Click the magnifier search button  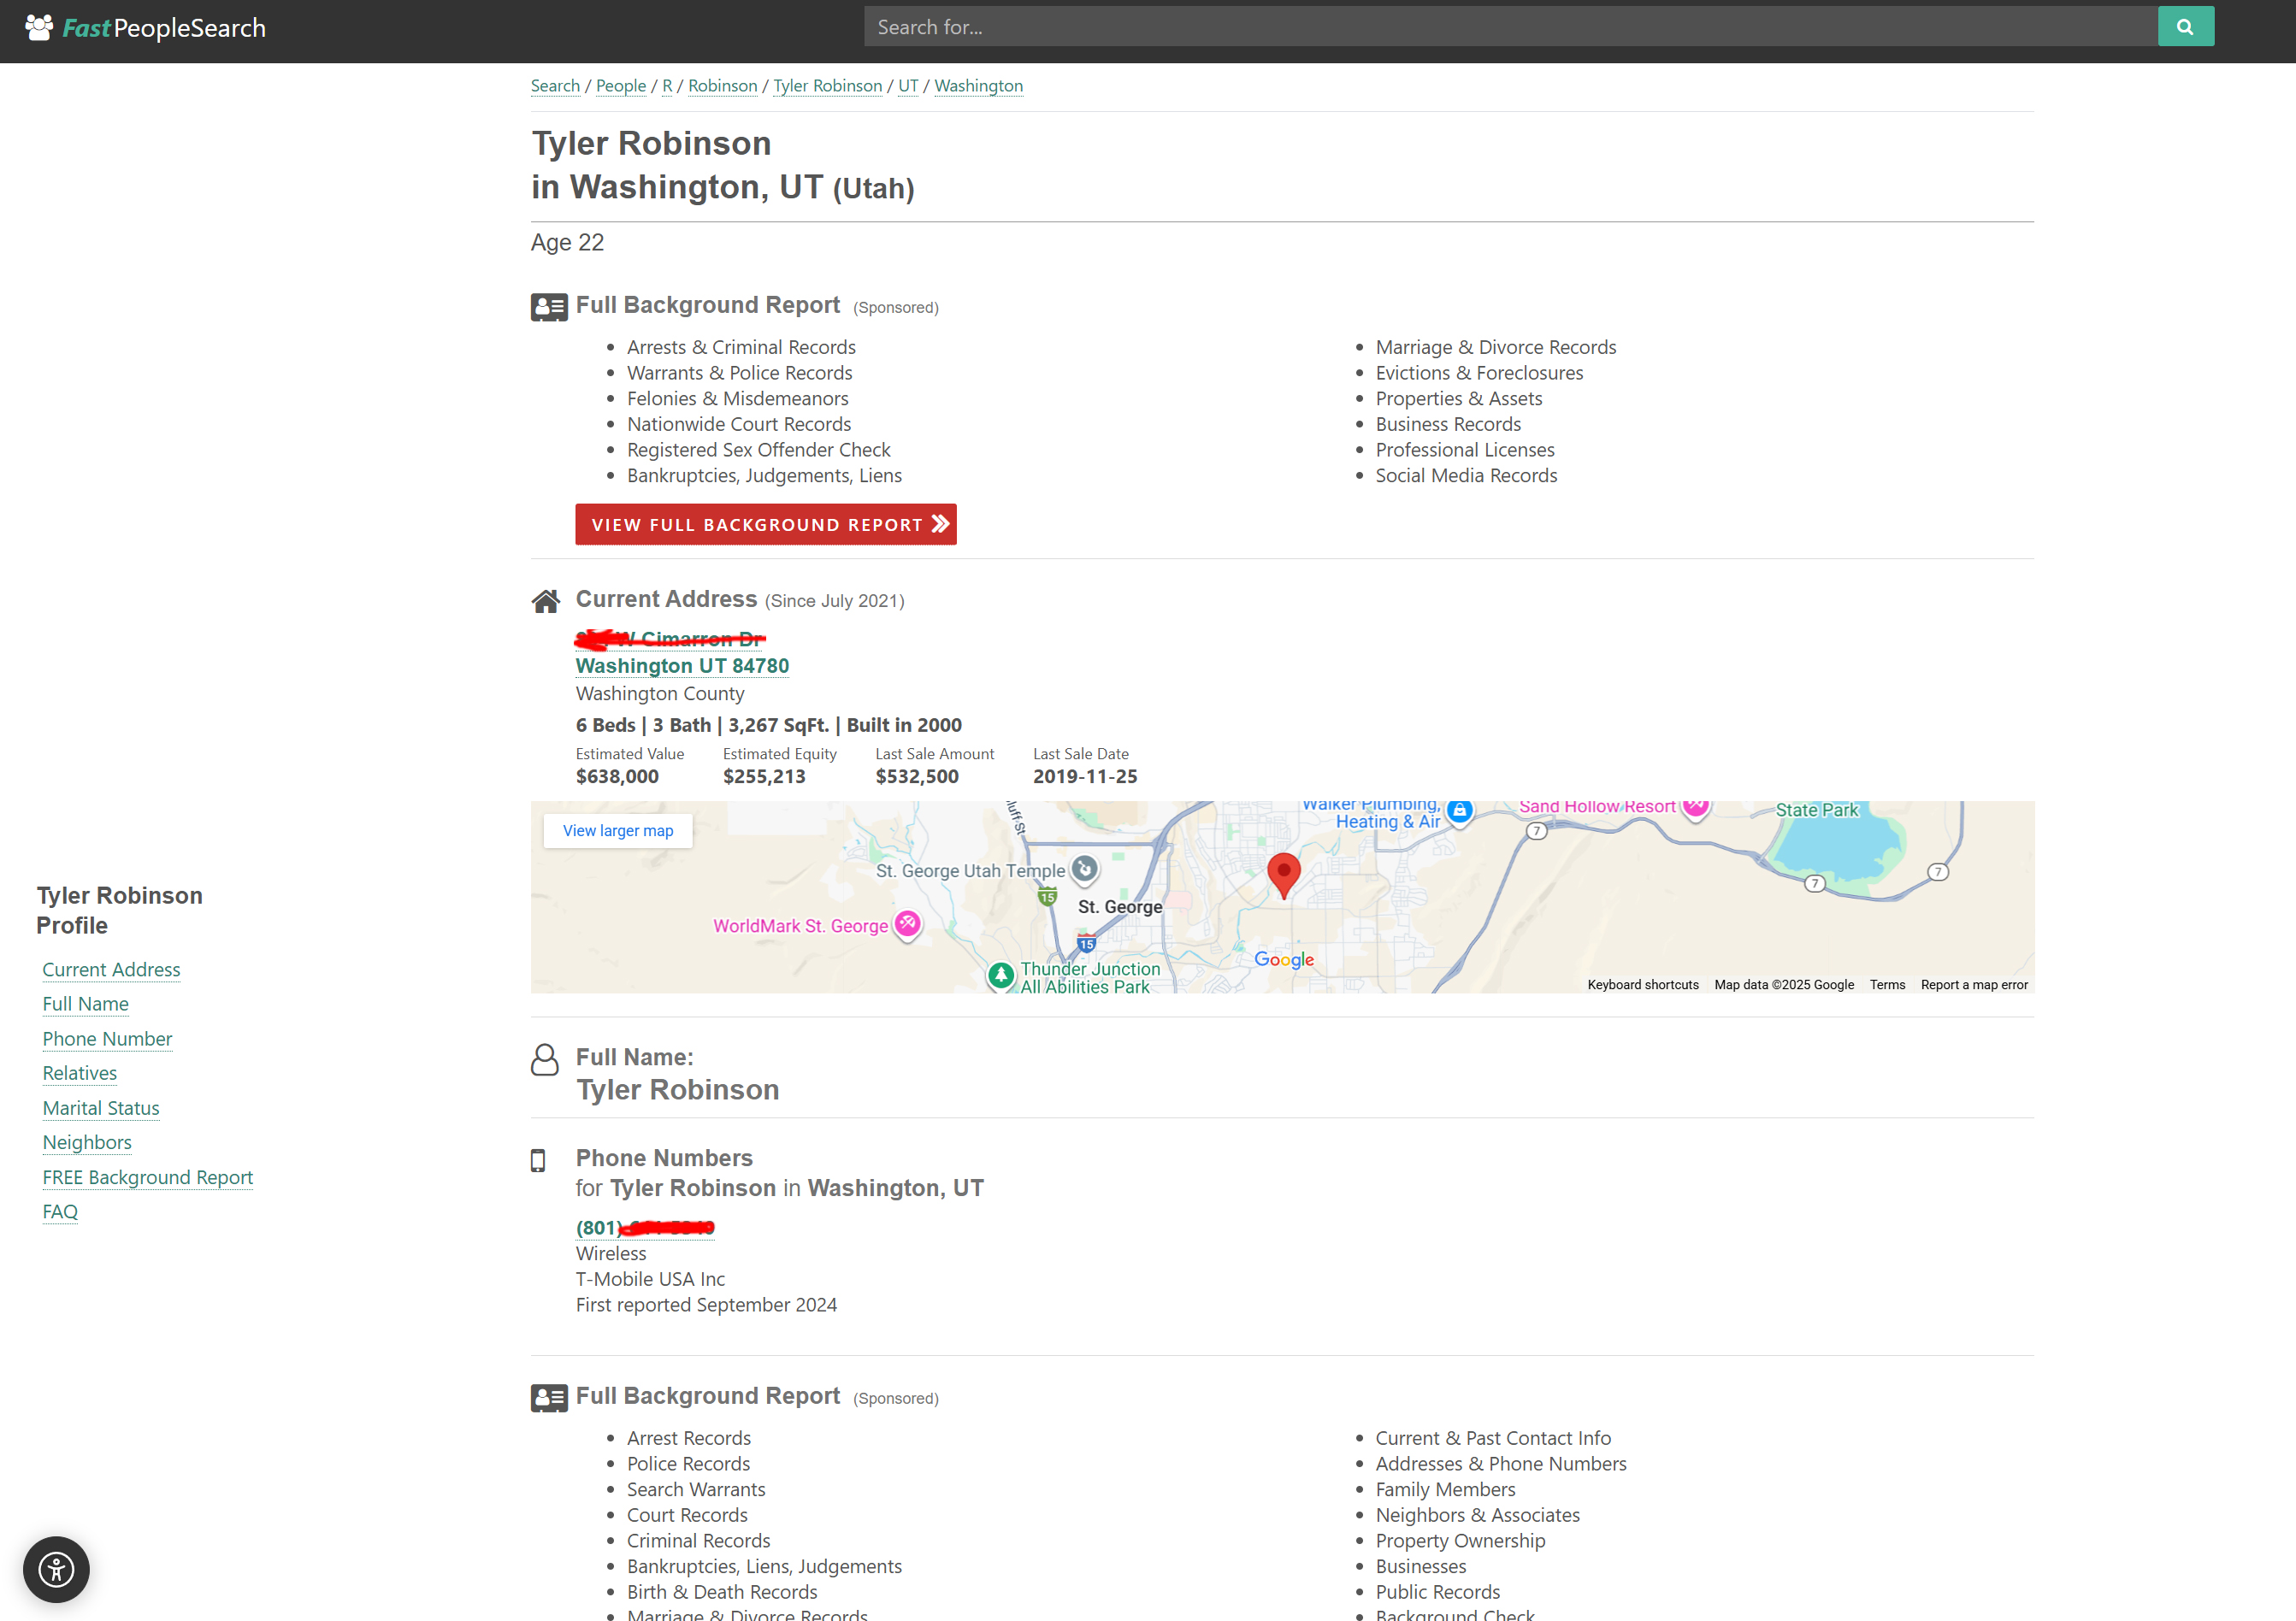pos(2185,27)
